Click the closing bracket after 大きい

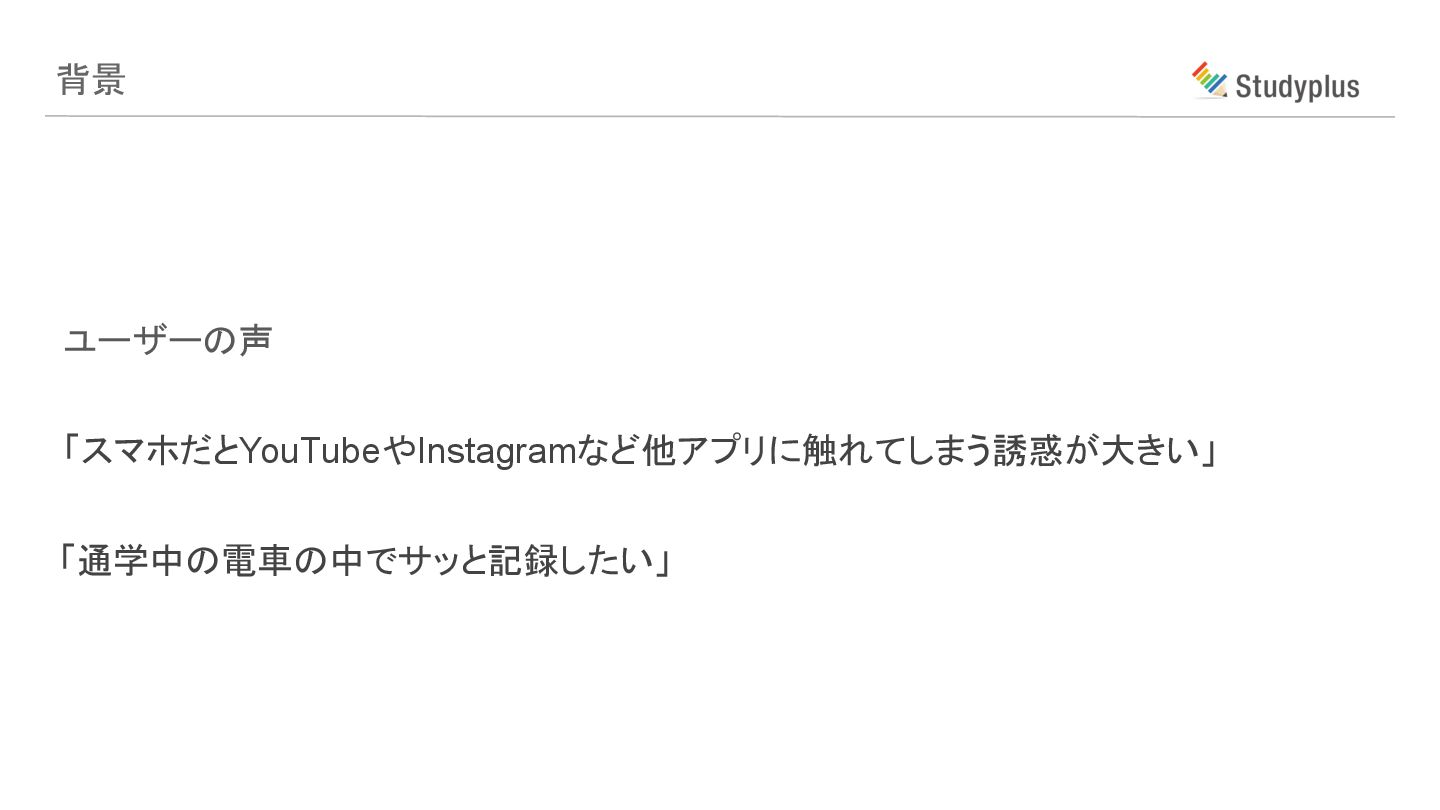coord(1208,455)
